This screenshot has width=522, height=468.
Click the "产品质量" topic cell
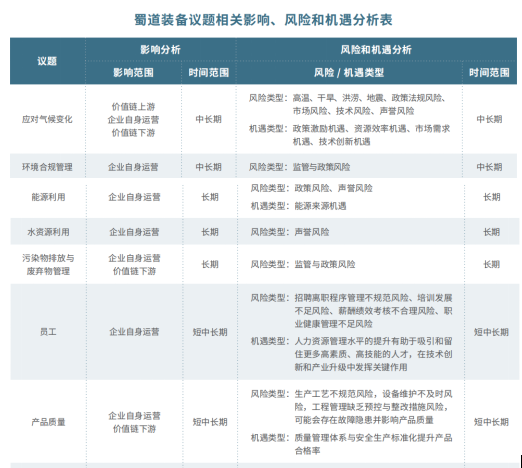point(48,422)
